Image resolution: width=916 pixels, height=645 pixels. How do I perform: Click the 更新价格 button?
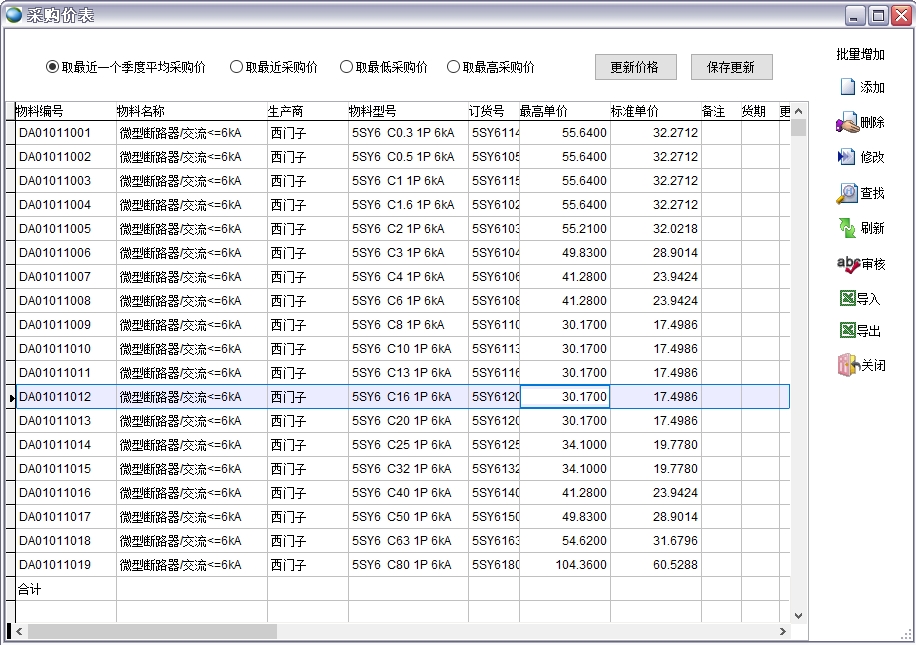pyautogui.click(x=636, y=66)
